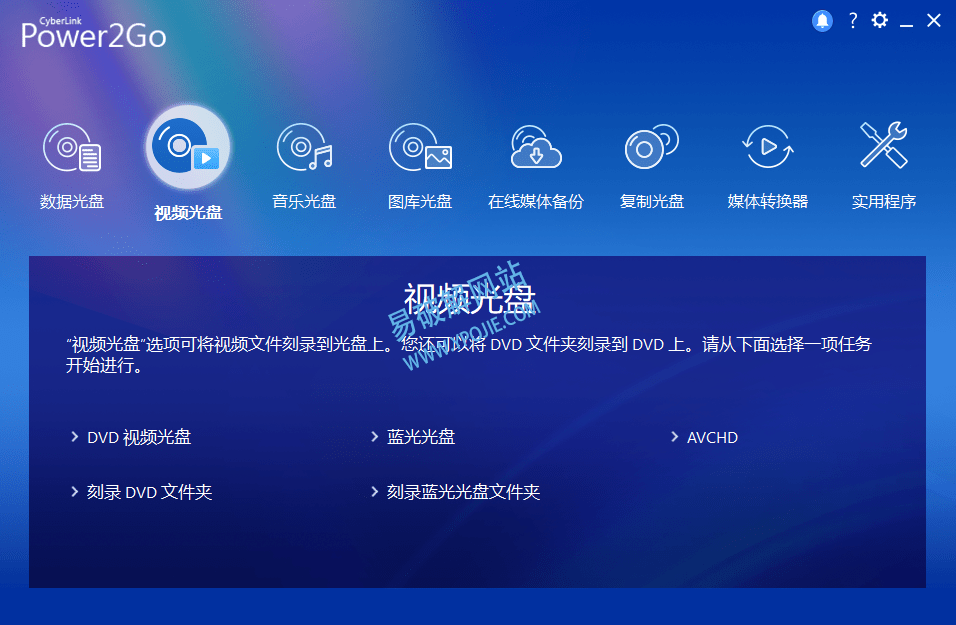Open settings with the gear icon
Viewport: 956px width, 625px height.
tap(879, 20)
